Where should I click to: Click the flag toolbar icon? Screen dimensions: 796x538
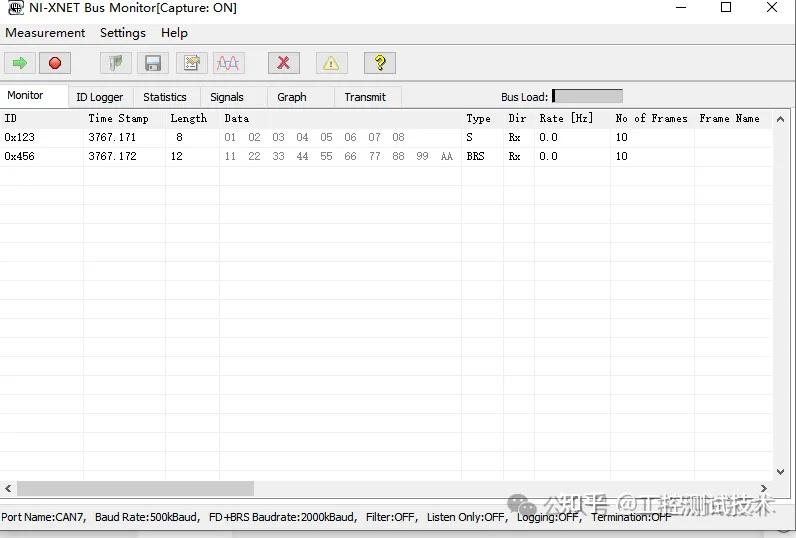(x=116, y=63)
